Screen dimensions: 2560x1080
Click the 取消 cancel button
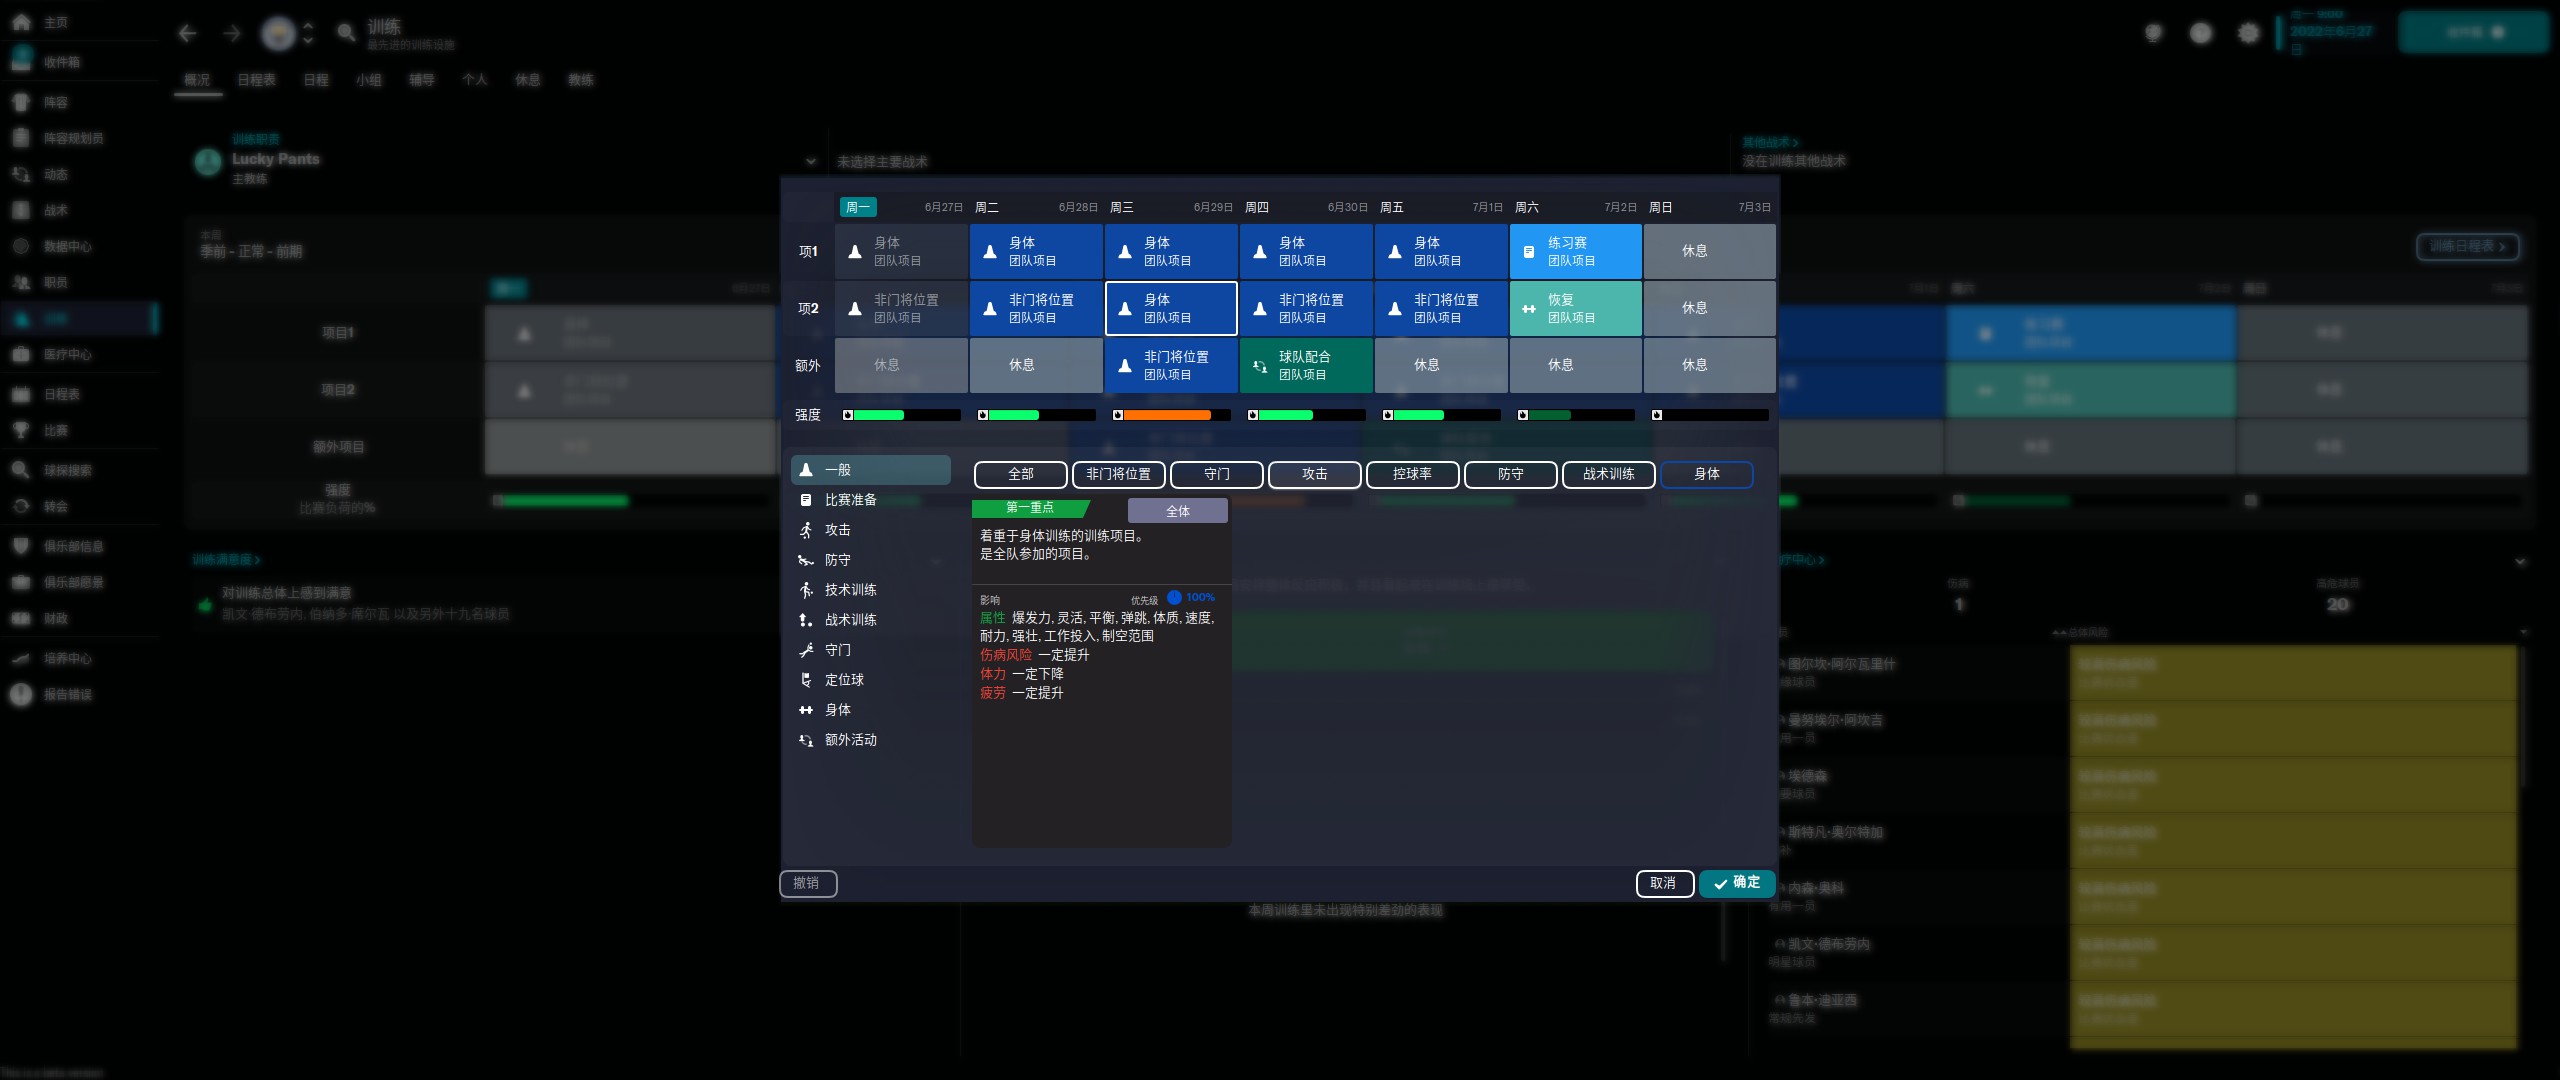1663,883
